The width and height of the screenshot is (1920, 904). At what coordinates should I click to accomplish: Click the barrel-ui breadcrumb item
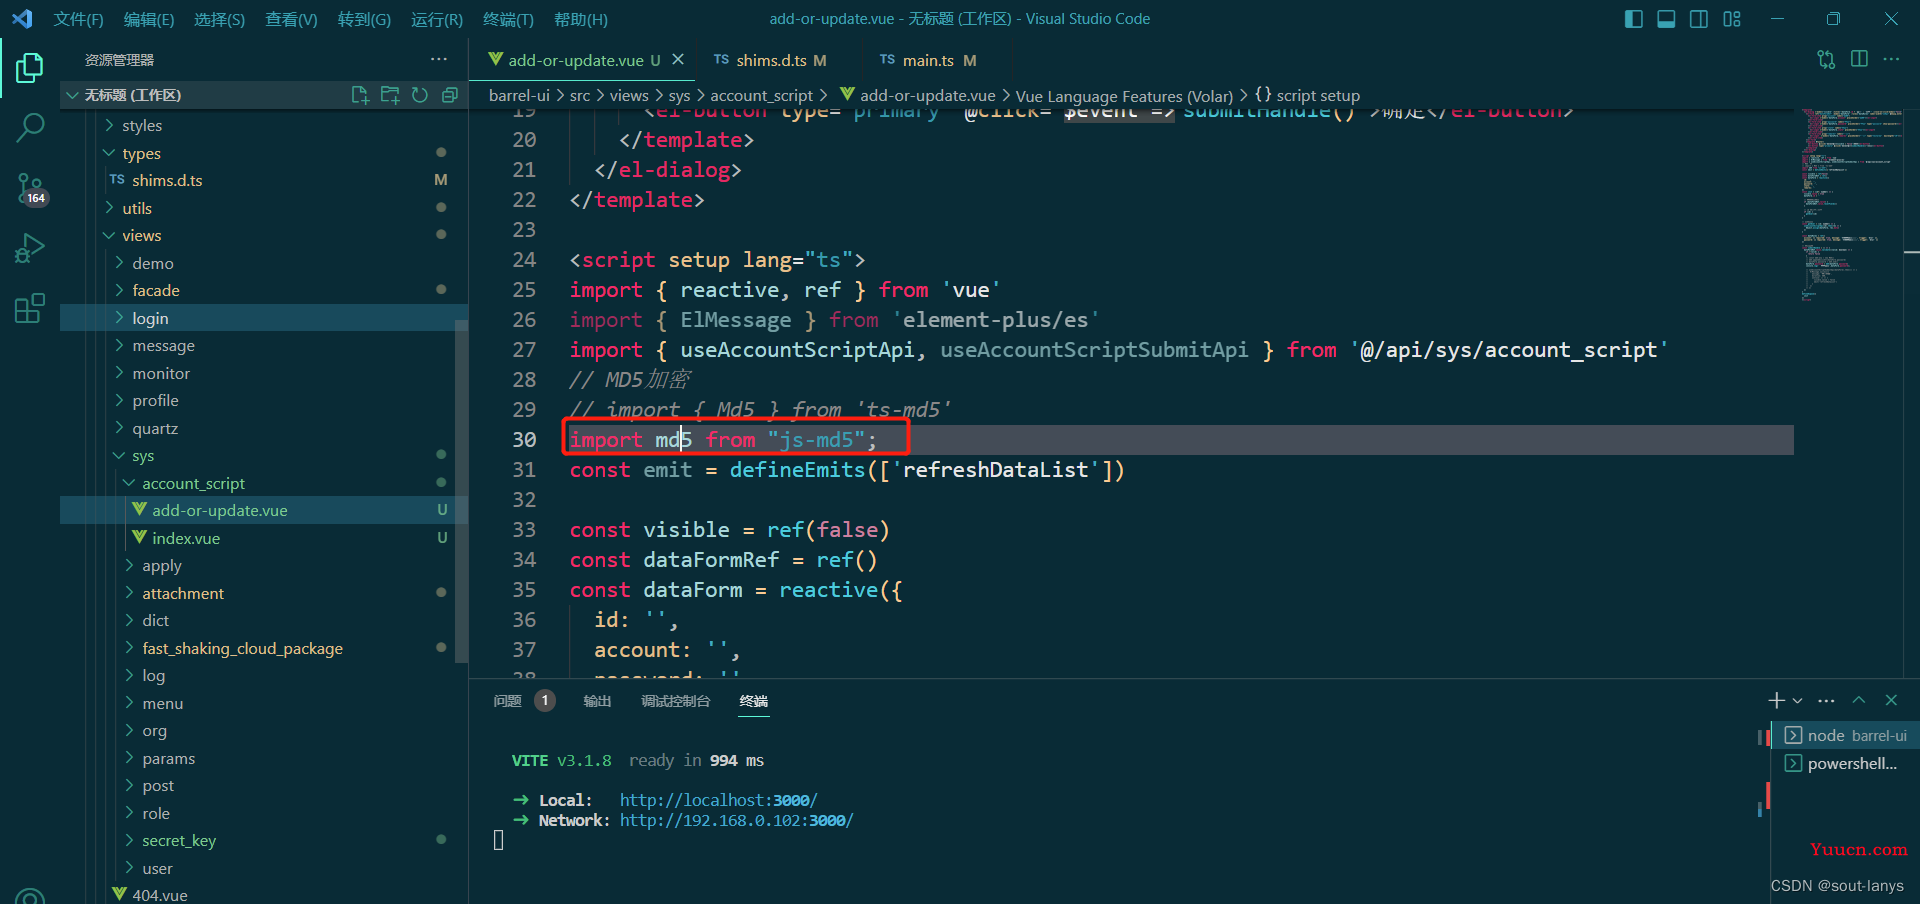coord(519,95)
